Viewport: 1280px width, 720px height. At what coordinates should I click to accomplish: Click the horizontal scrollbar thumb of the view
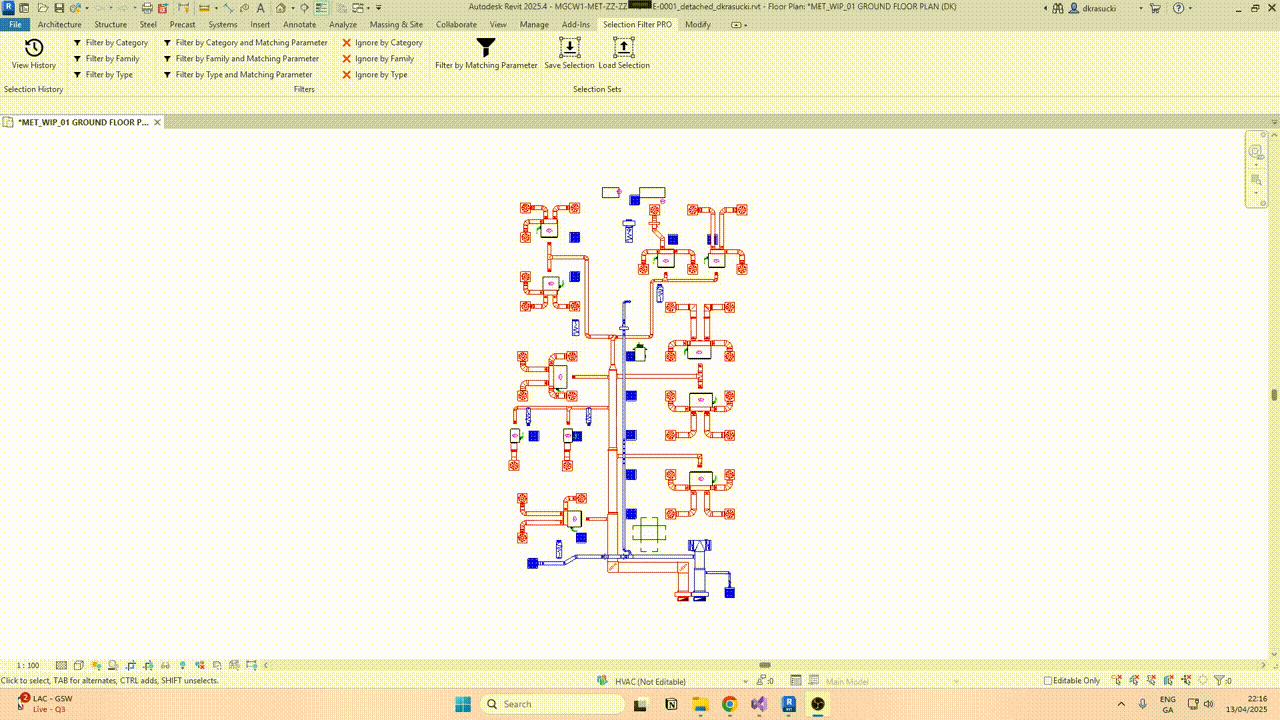click(765, 665)
